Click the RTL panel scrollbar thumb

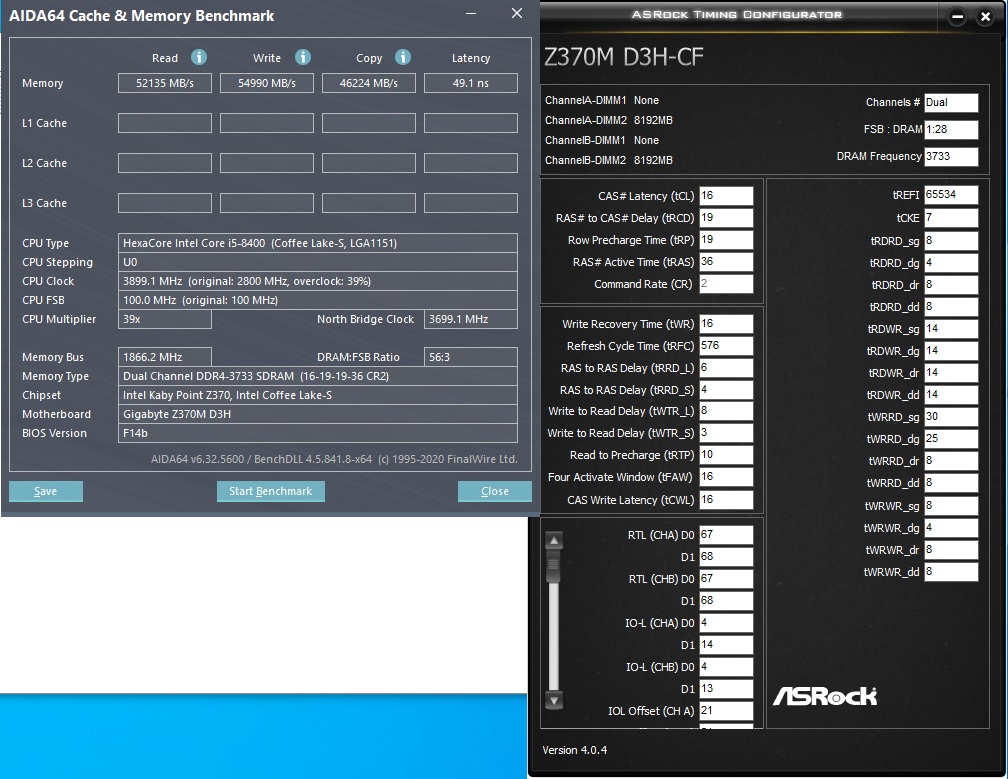pyautogui.click(x=554, y=567)
